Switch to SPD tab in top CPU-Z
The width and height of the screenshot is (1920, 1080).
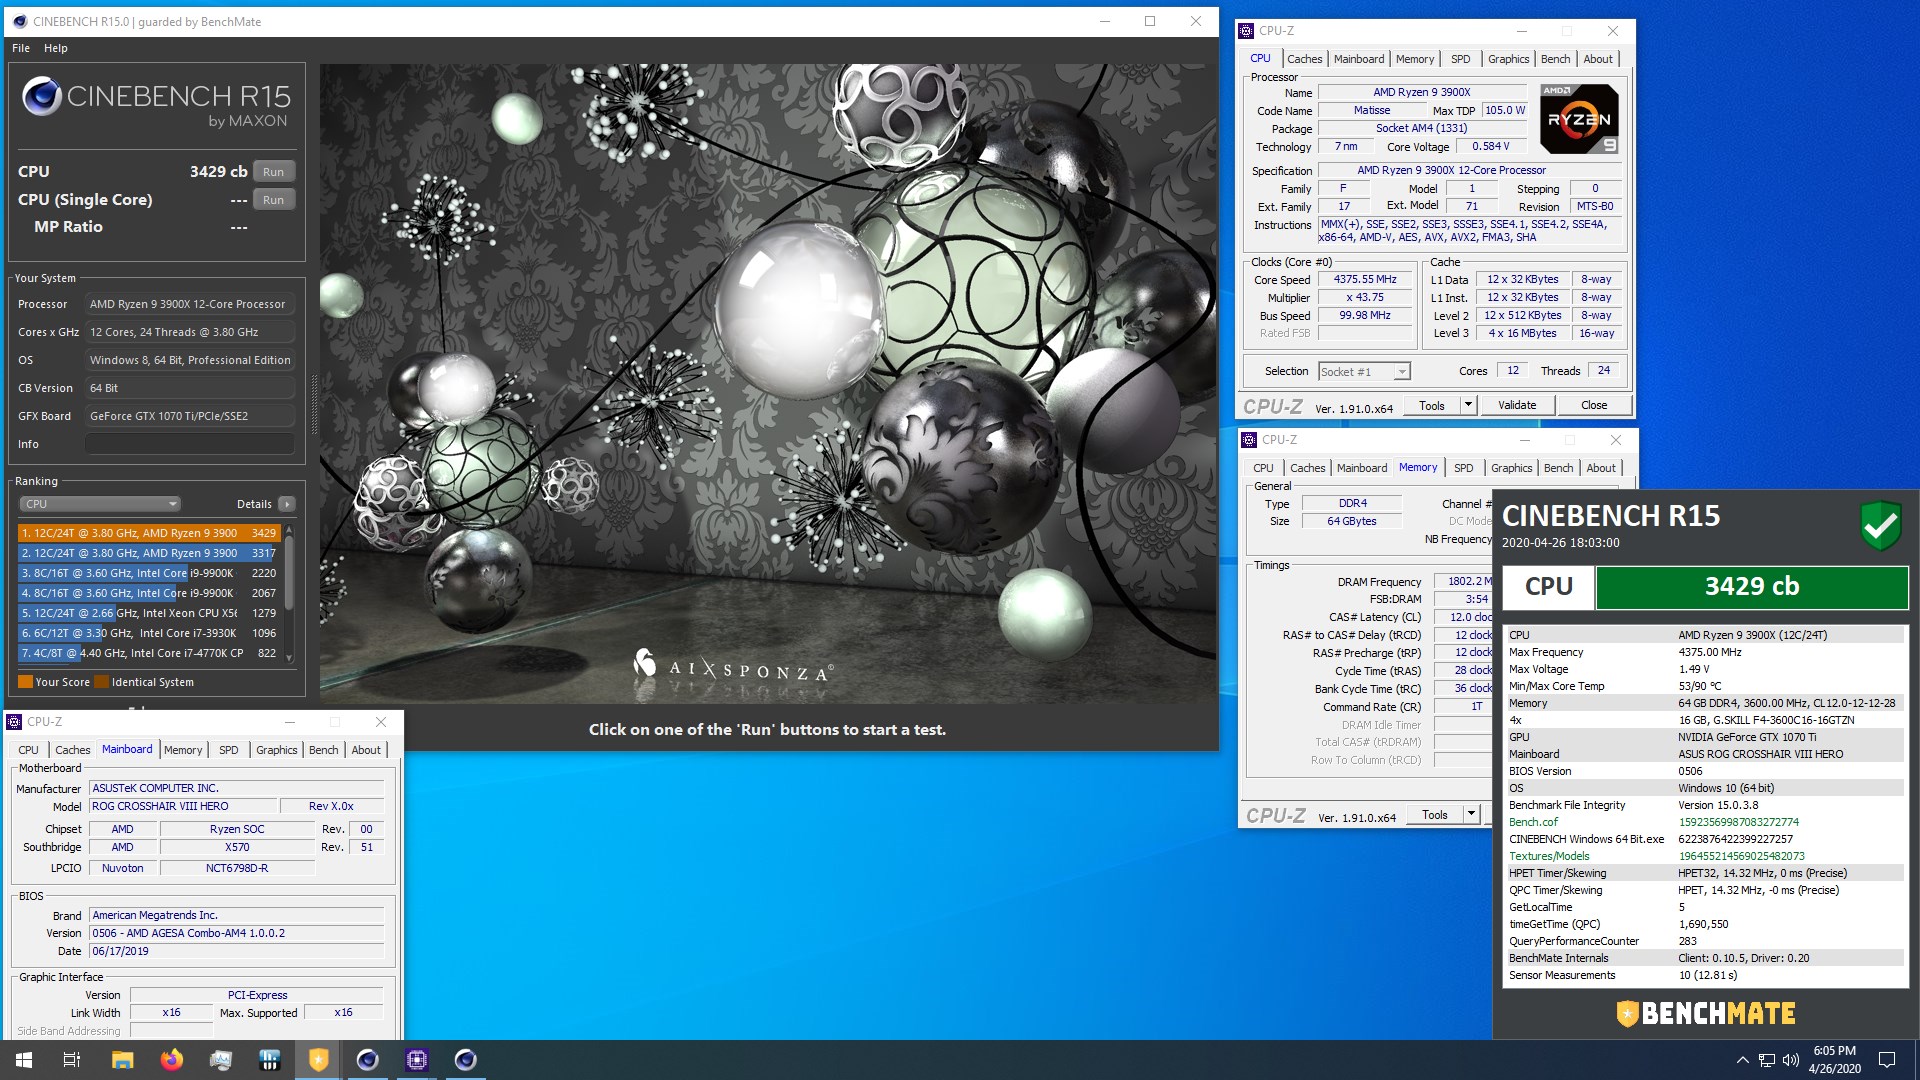(1461, 59)
